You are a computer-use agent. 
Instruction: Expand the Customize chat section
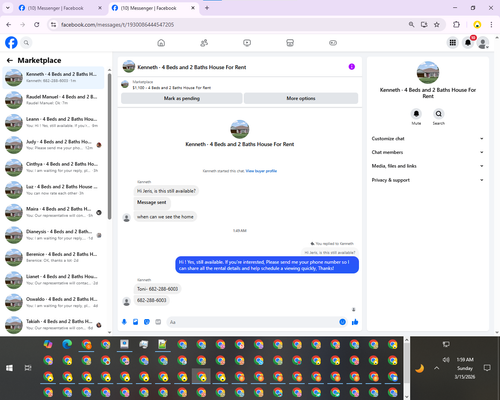(428, 139)
